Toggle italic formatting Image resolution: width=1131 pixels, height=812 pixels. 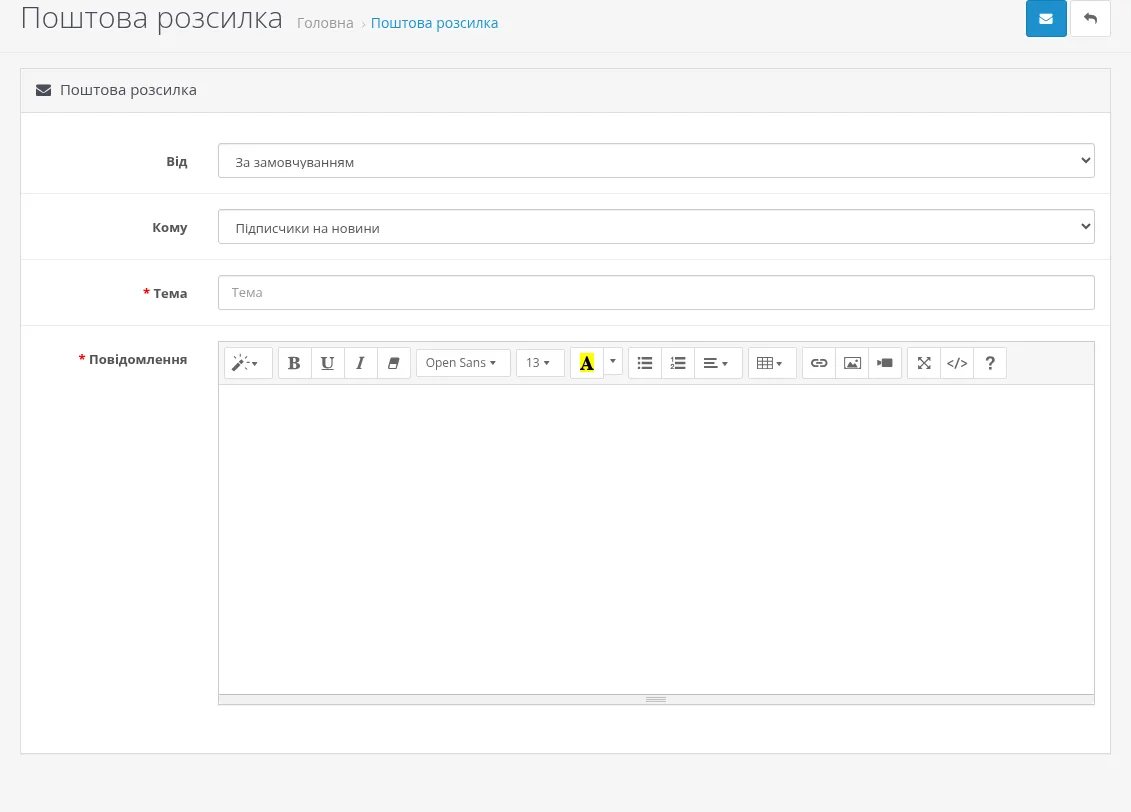tap(361, 363)
